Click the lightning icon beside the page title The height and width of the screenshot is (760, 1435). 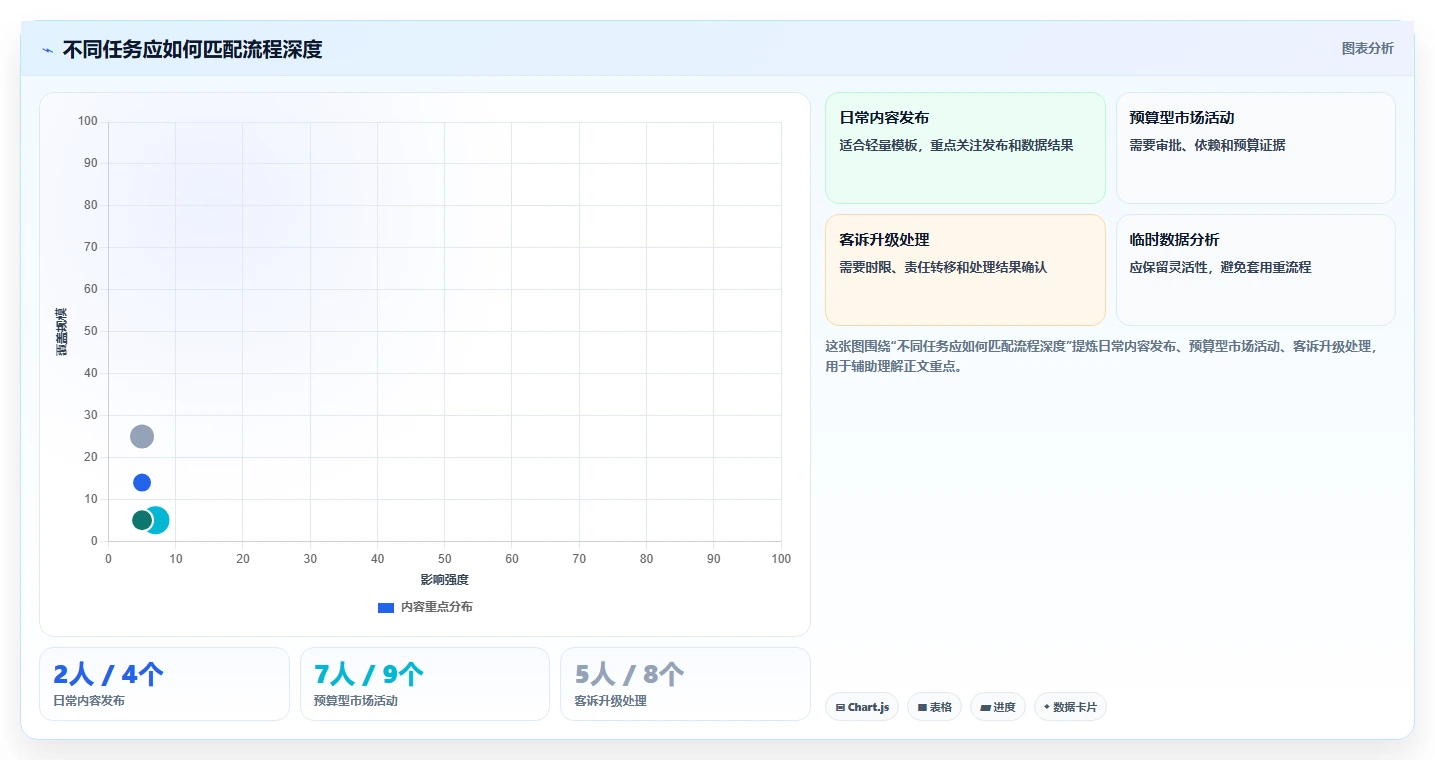pos(47,50)
